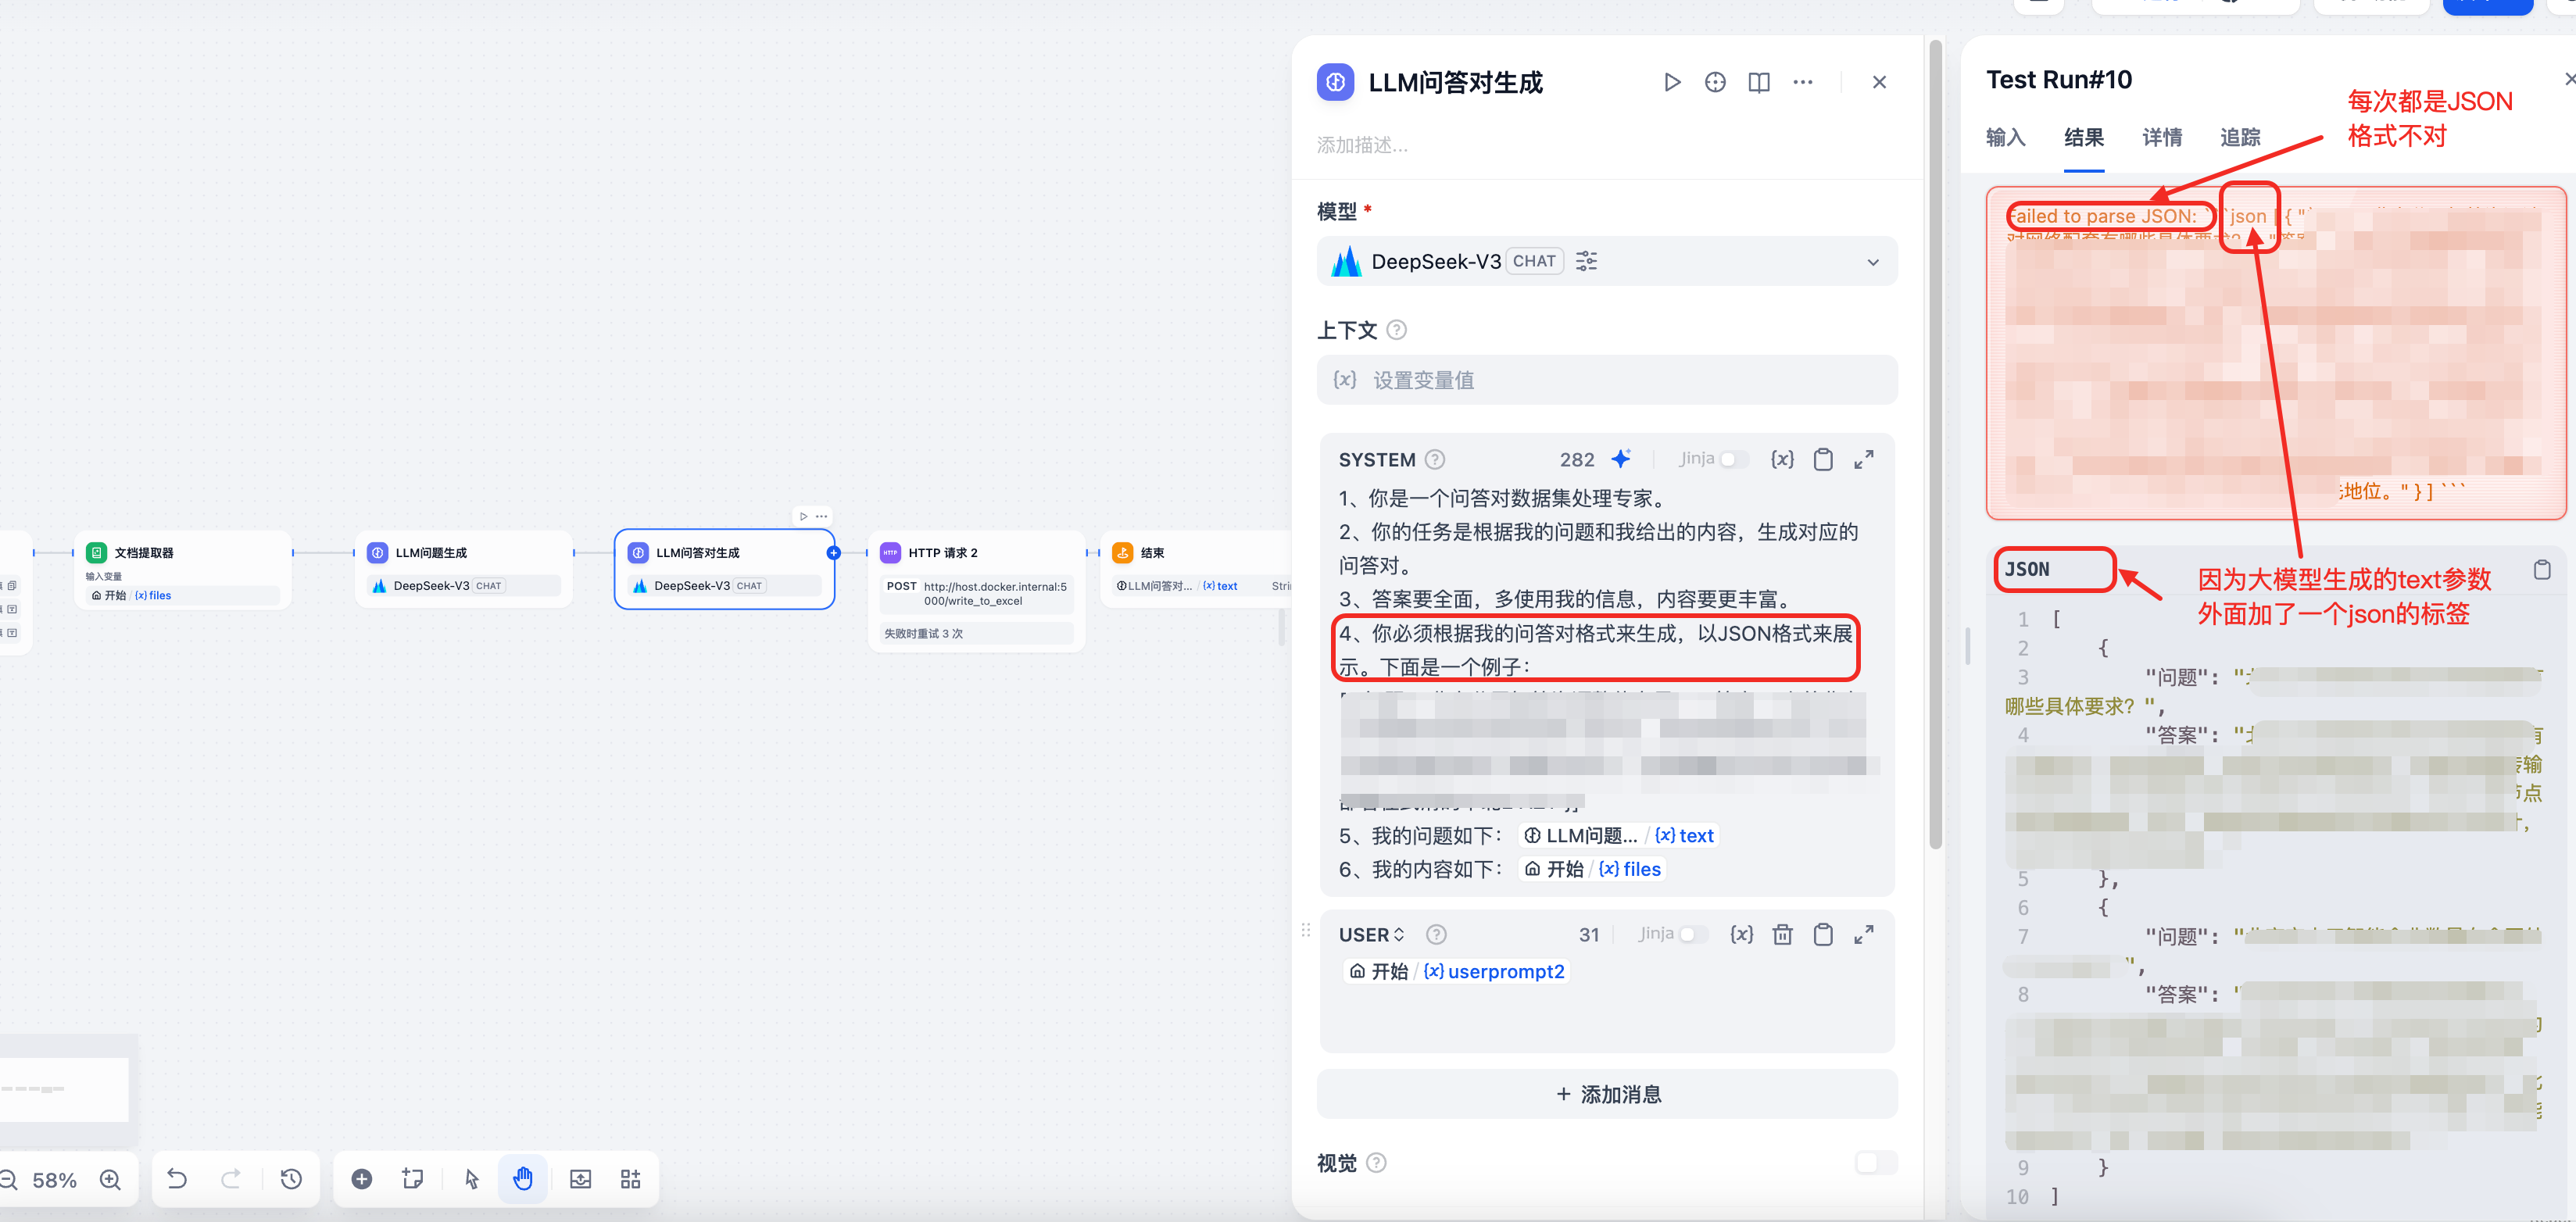Run the LLM问答对生成 node with play icon
This screenshot has width=2576, height=1222.
(x=1672, y=82)
